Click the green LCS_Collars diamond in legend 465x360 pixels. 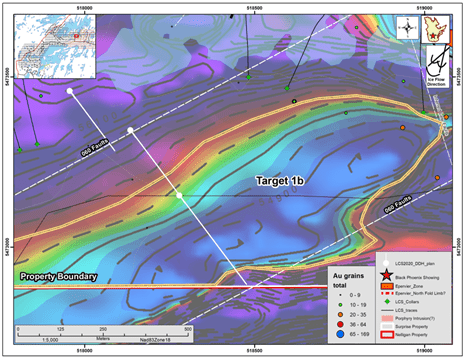coord(387,302)
